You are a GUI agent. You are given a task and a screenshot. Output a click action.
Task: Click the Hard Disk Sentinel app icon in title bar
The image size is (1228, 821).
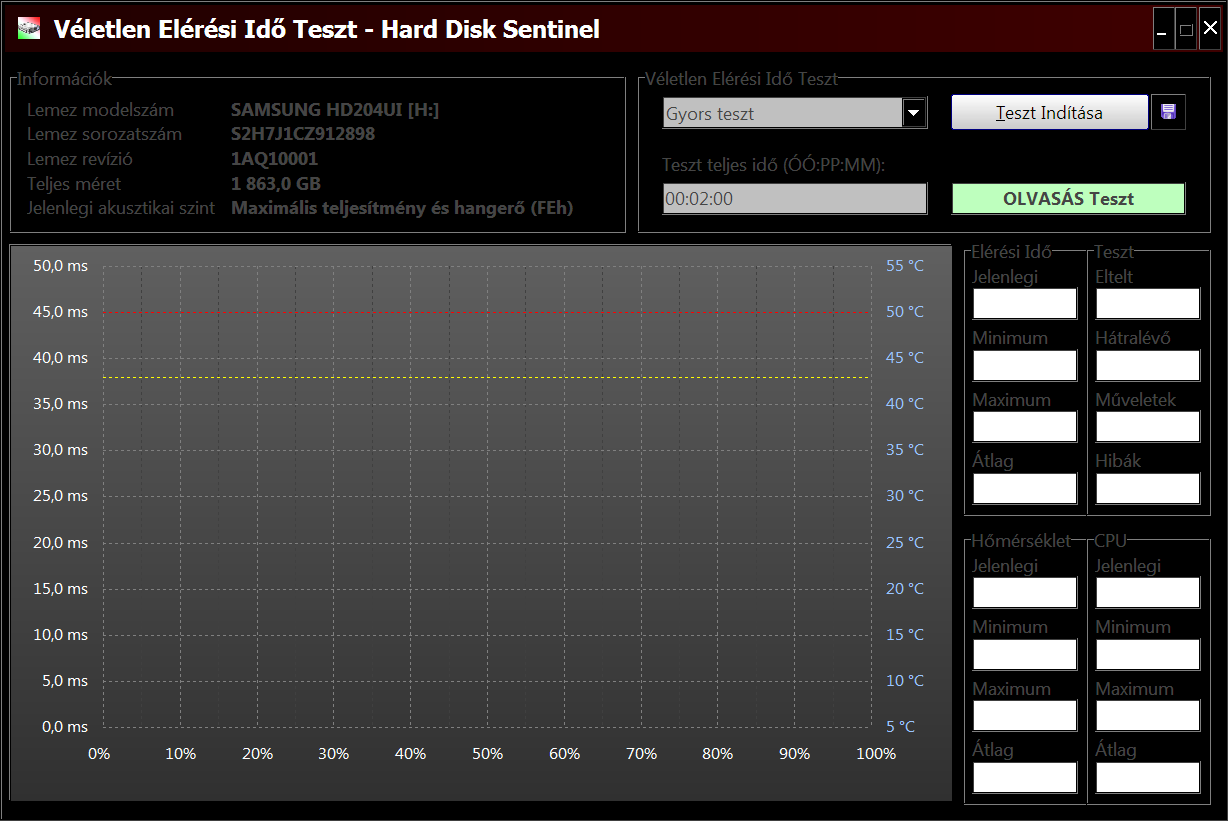tap(29, 29)
